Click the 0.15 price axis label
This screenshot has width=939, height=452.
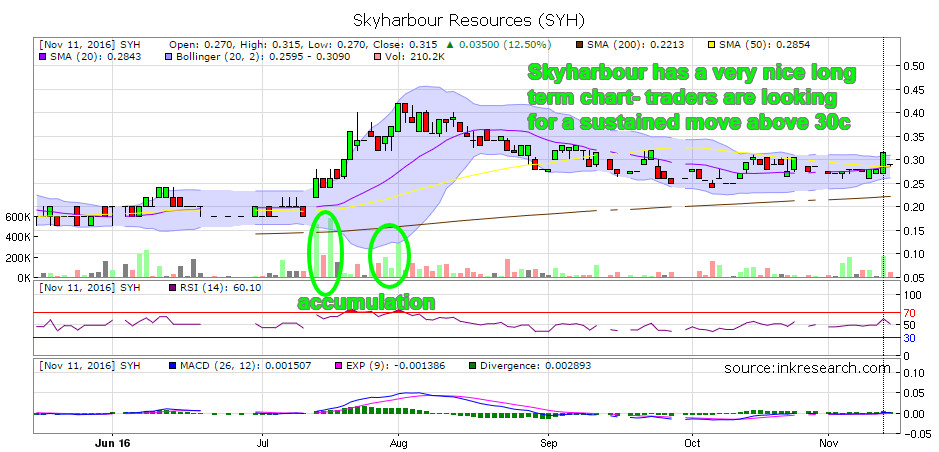(913, 230)
